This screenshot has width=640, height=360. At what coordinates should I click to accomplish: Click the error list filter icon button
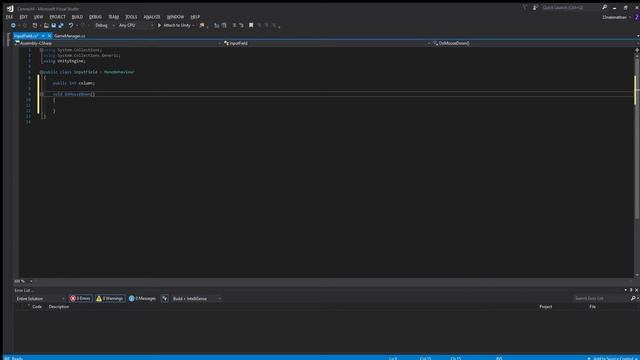pos(164,299)
